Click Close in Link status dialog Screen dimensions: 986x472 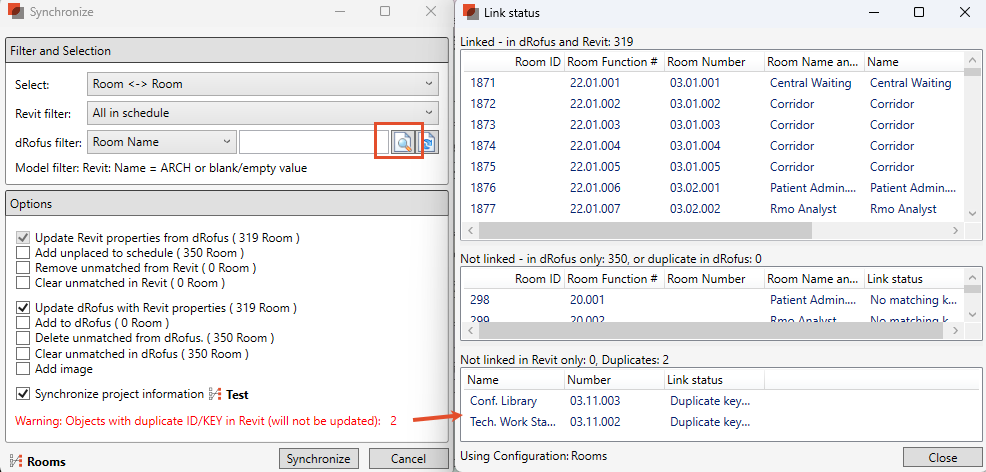click(942, 456)
